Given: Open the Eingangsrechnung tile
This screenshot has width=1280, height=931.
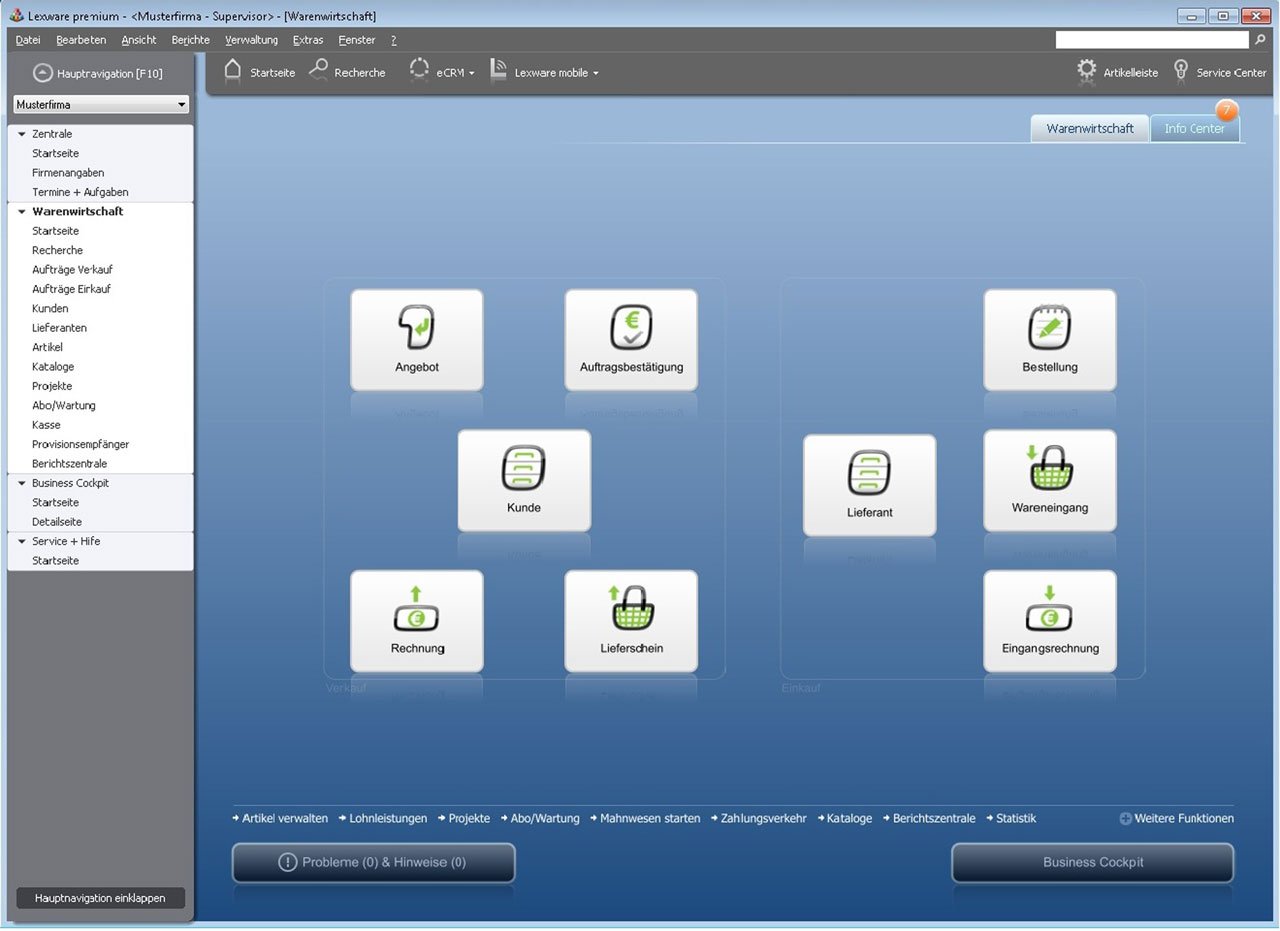Looking at the screenshot, I should click(1050, 621).
